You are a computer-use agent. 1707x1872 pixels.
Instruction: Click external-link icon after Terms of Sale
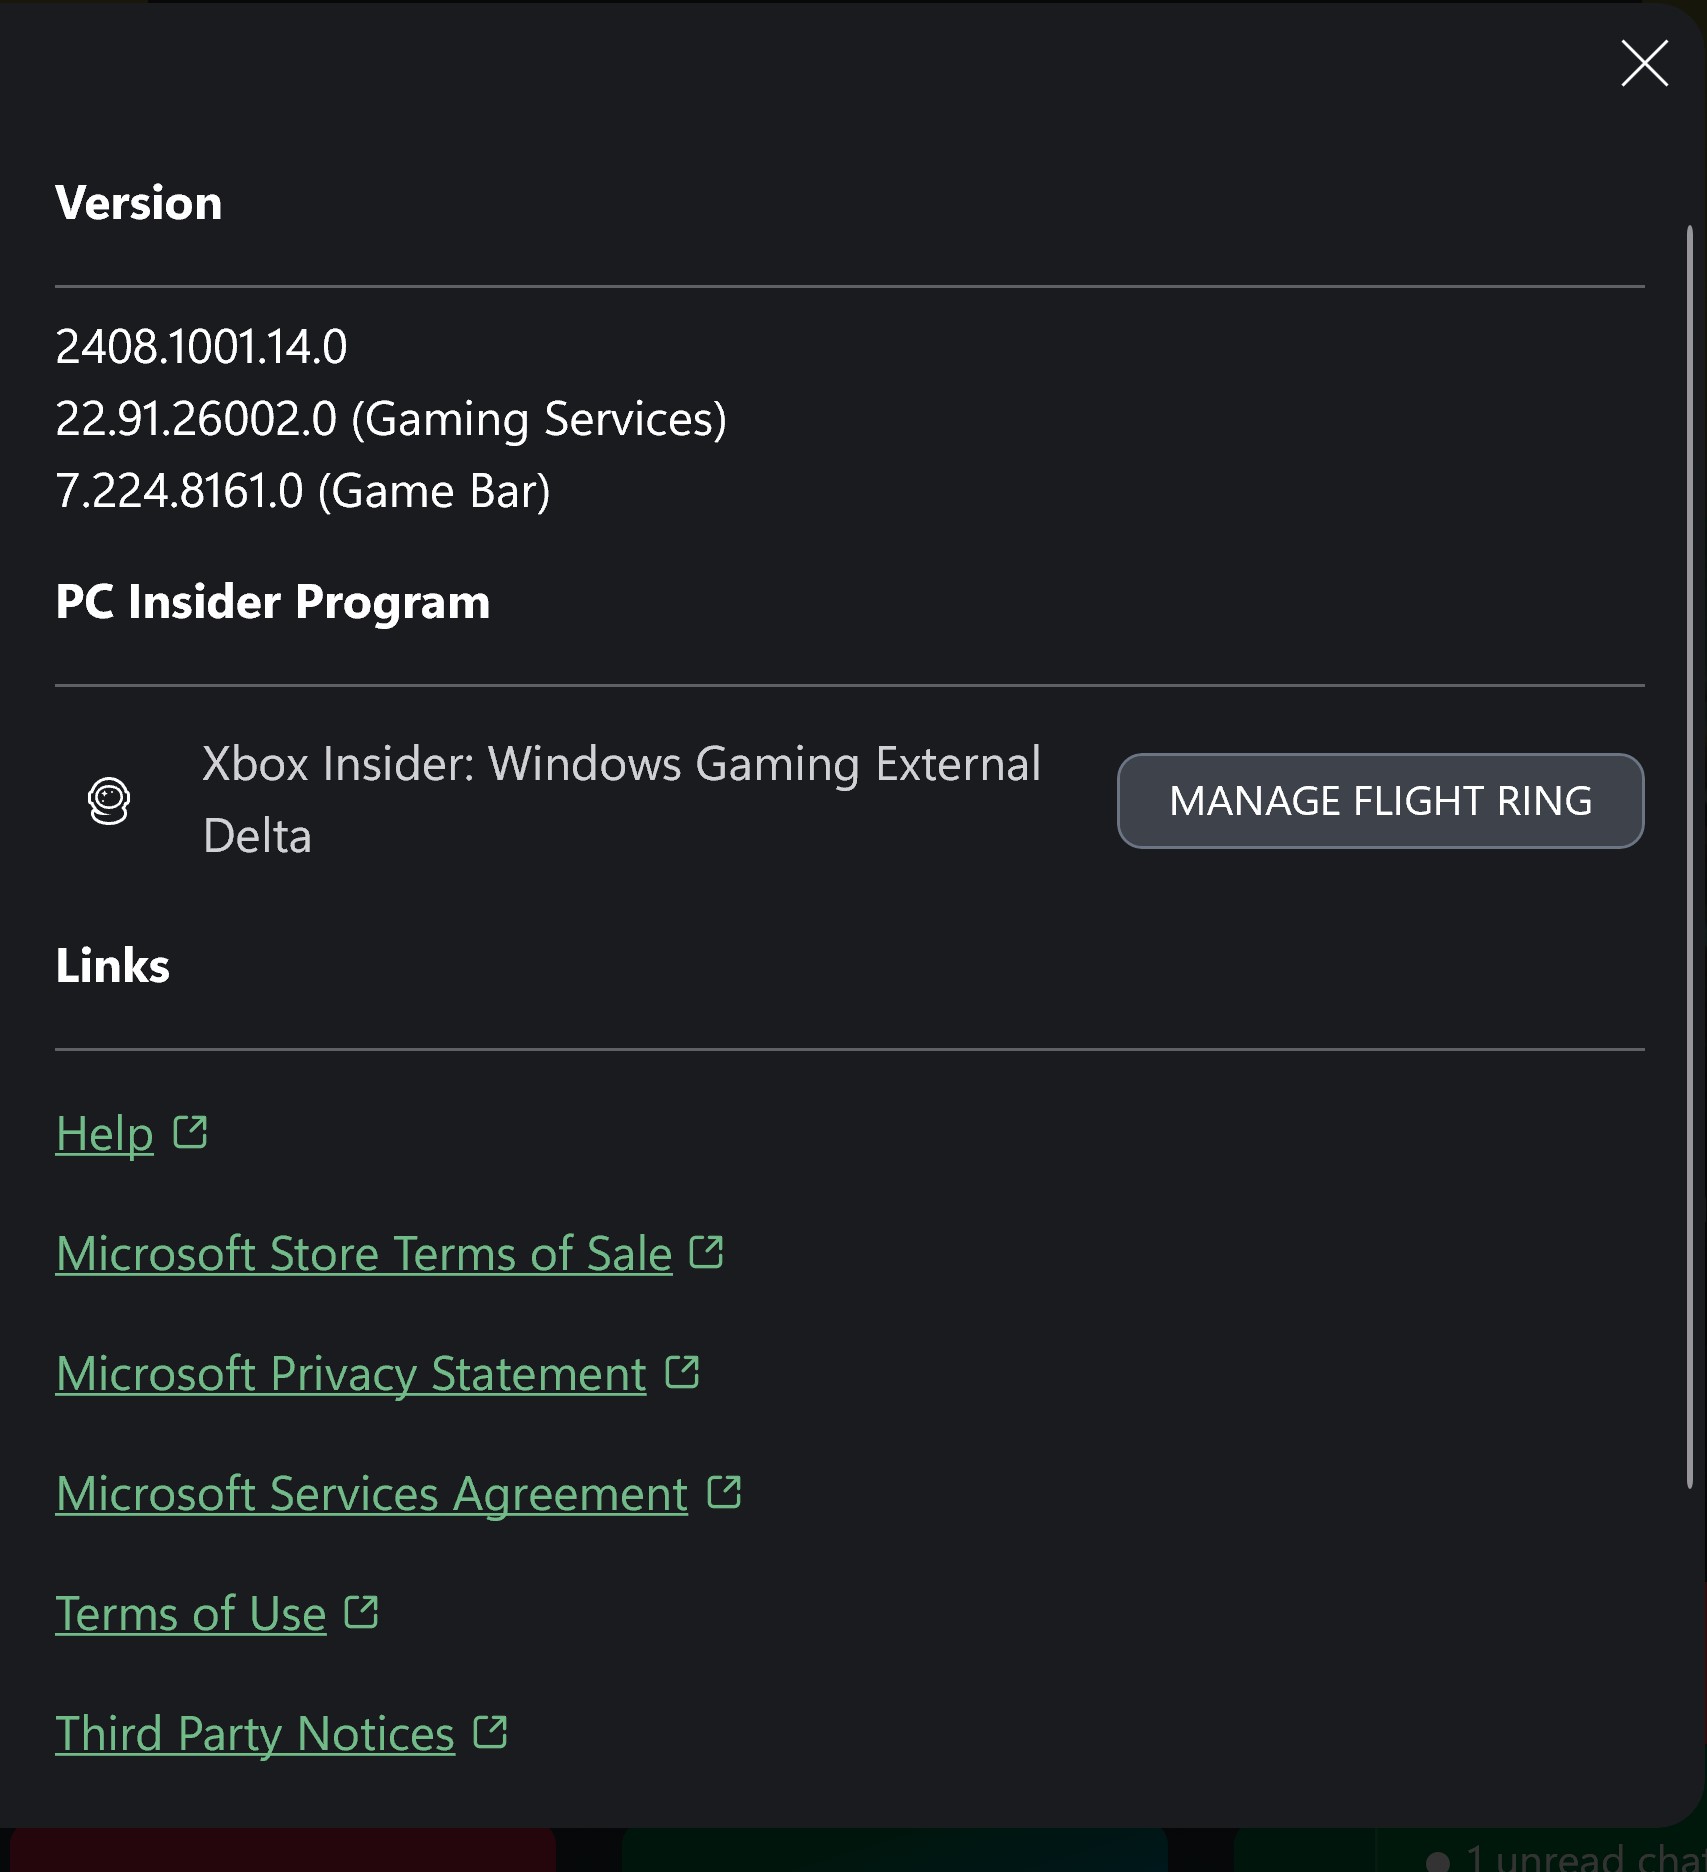coord(707,1252)
